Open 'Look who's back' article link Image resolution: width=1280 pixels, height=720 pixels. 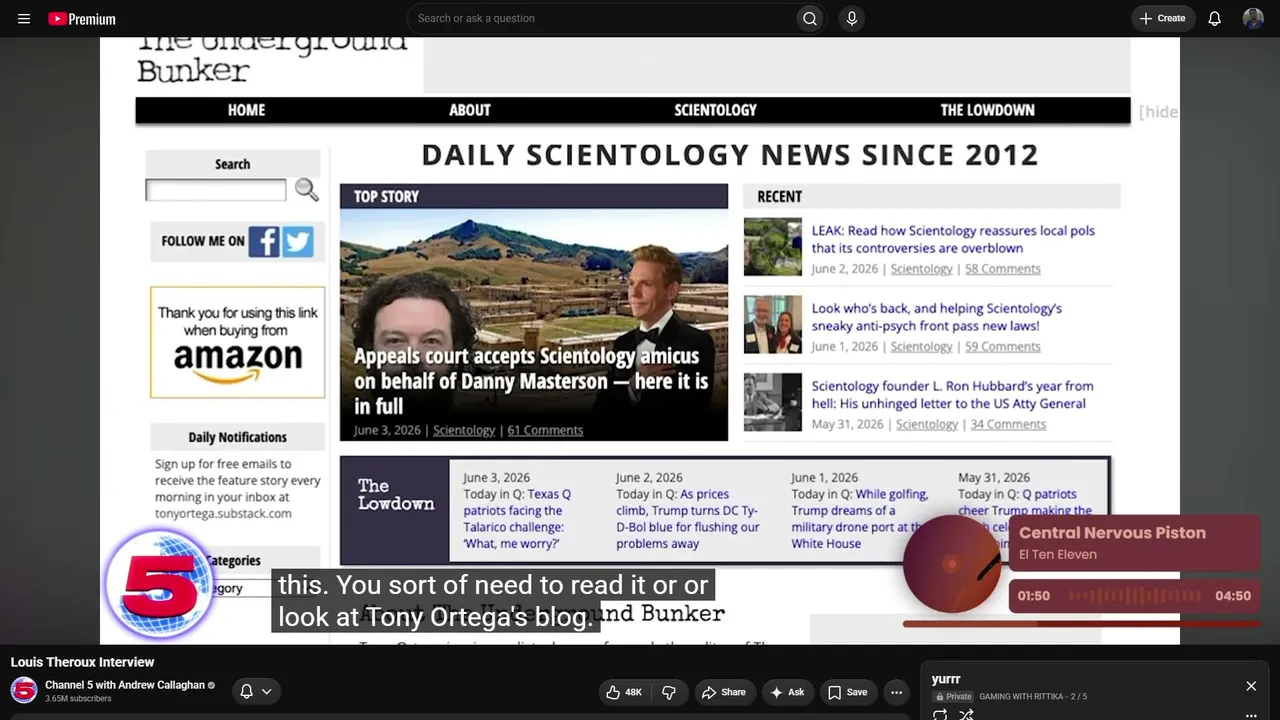click(x=937, y=317)
